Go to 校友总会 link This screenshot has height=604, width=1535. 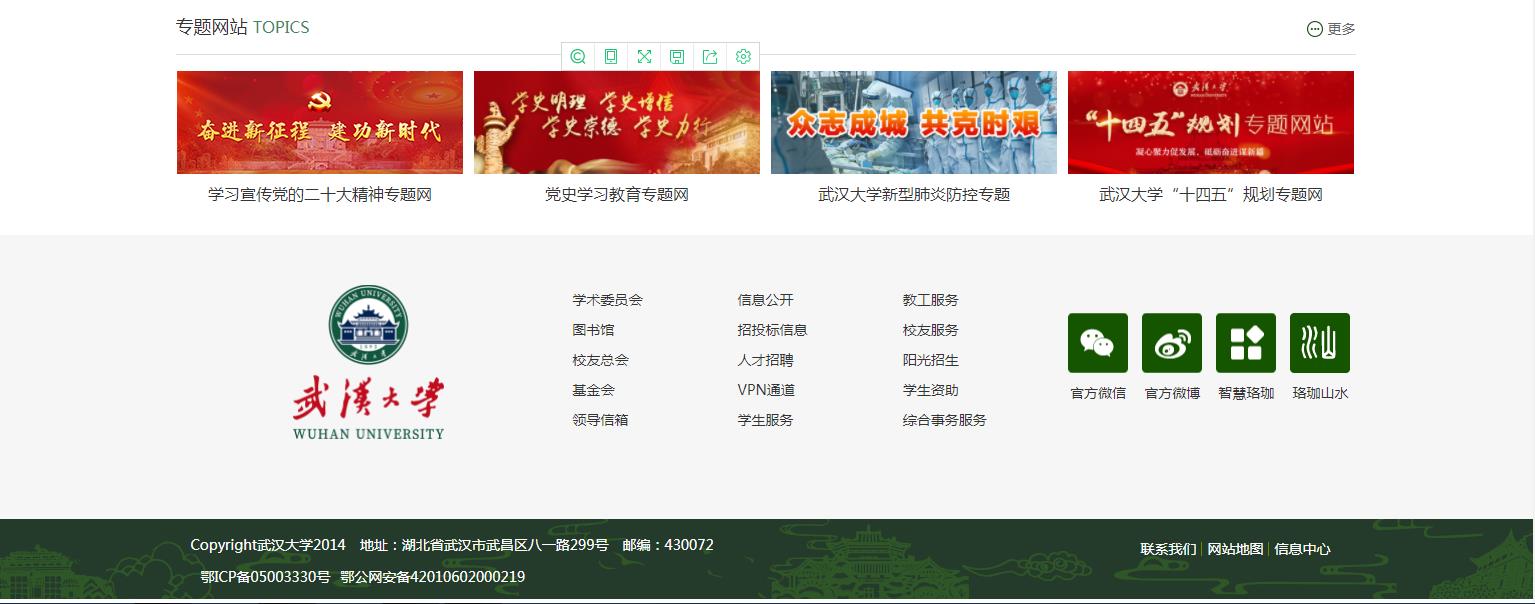pos(601,360)
